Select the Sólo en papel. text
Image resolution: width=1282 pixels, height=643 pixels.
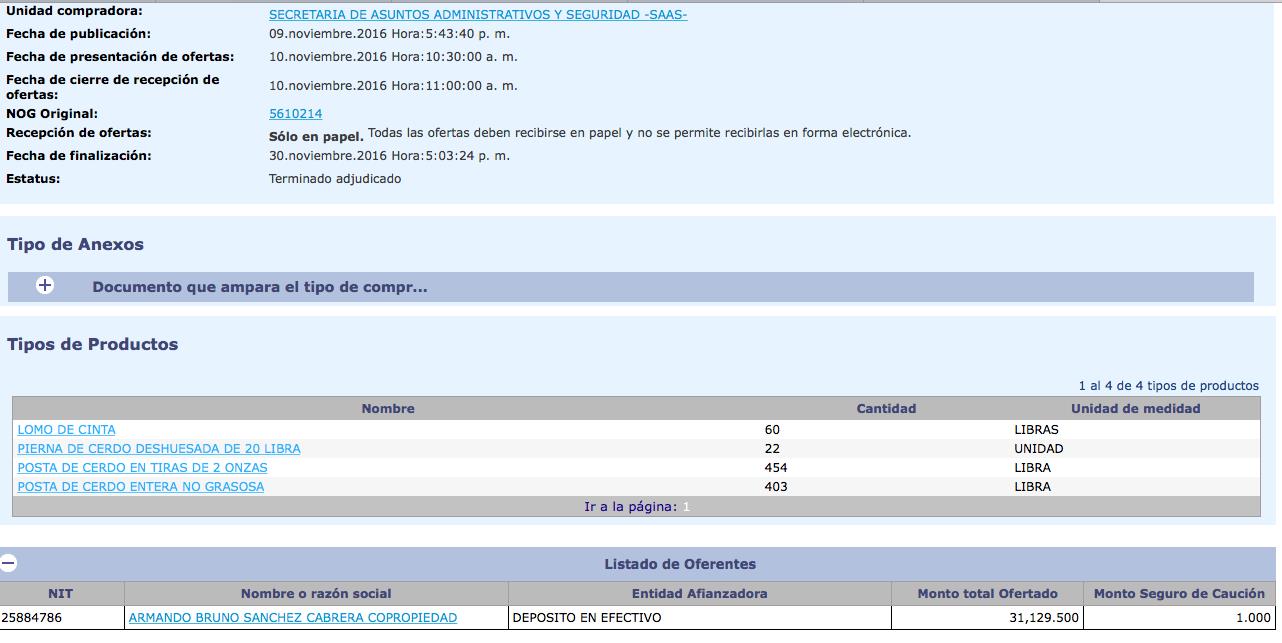pyautogui.click(x=316, y=137)
